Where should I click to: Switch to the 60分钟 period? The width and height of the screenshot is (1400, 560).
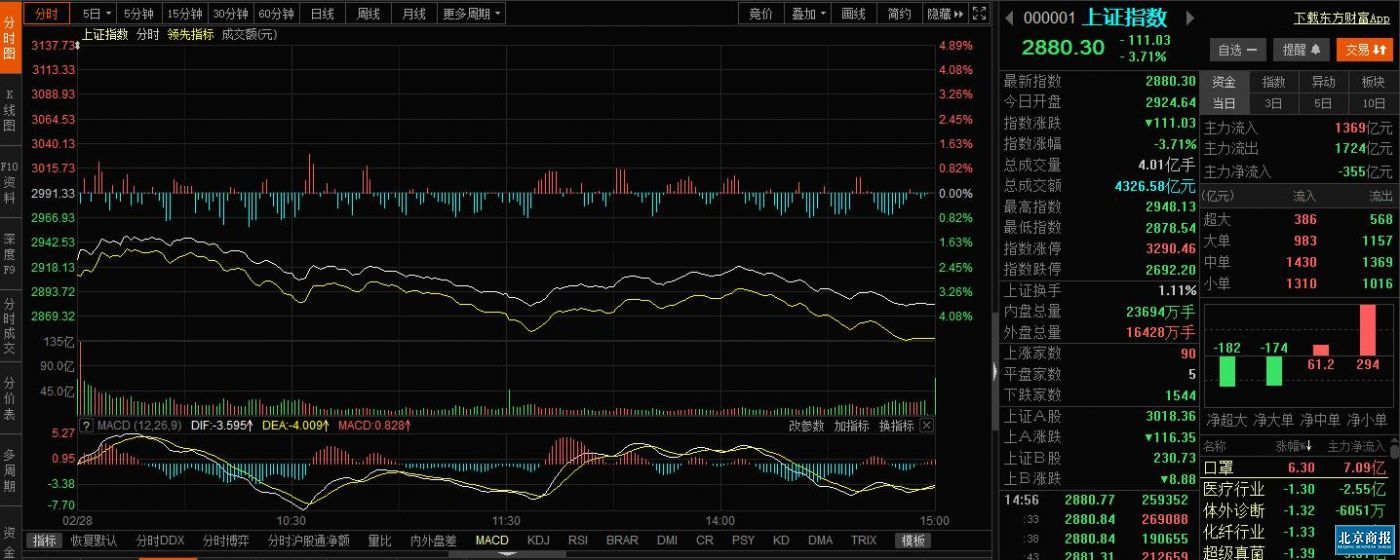coord(276,14)
